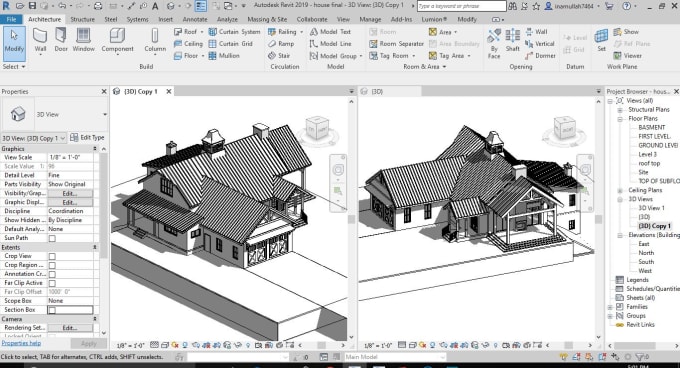This screenshot has height=368, width=680.
Task: Select the Curtain Grid tool
Action: [231, 44]
